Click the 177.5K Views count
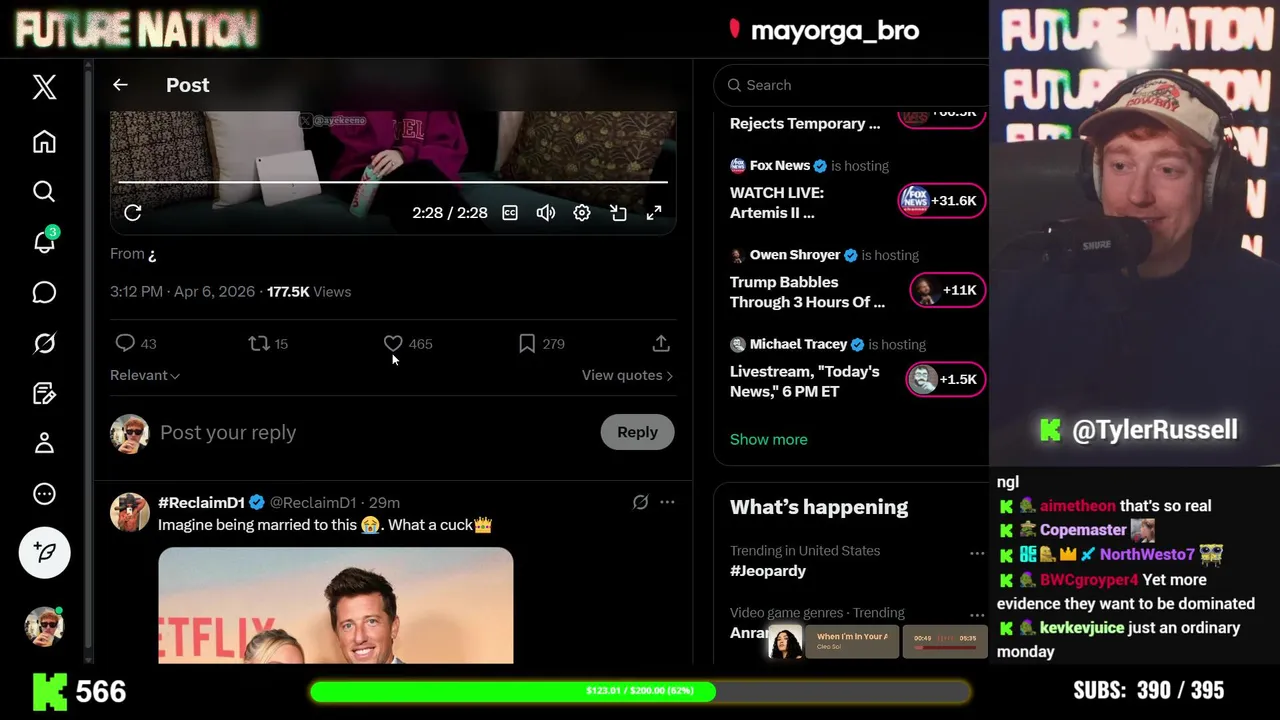This screenshot has height=720, width=1280. point(309,291)
